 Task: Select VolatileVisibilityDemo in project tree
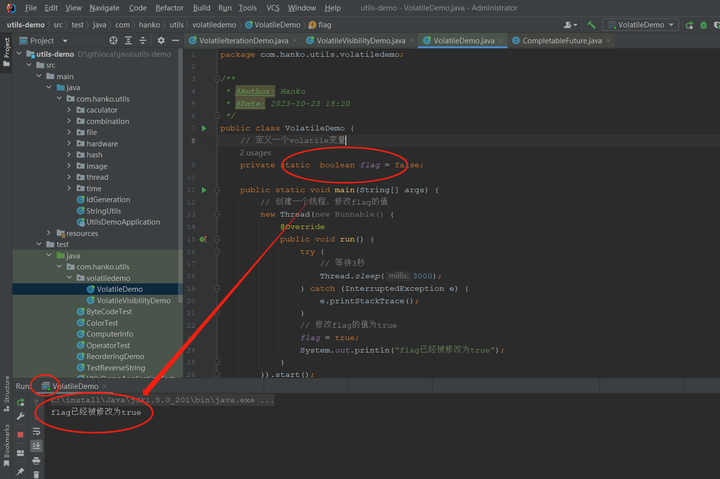pyautogui.click(x=134, y=300)
